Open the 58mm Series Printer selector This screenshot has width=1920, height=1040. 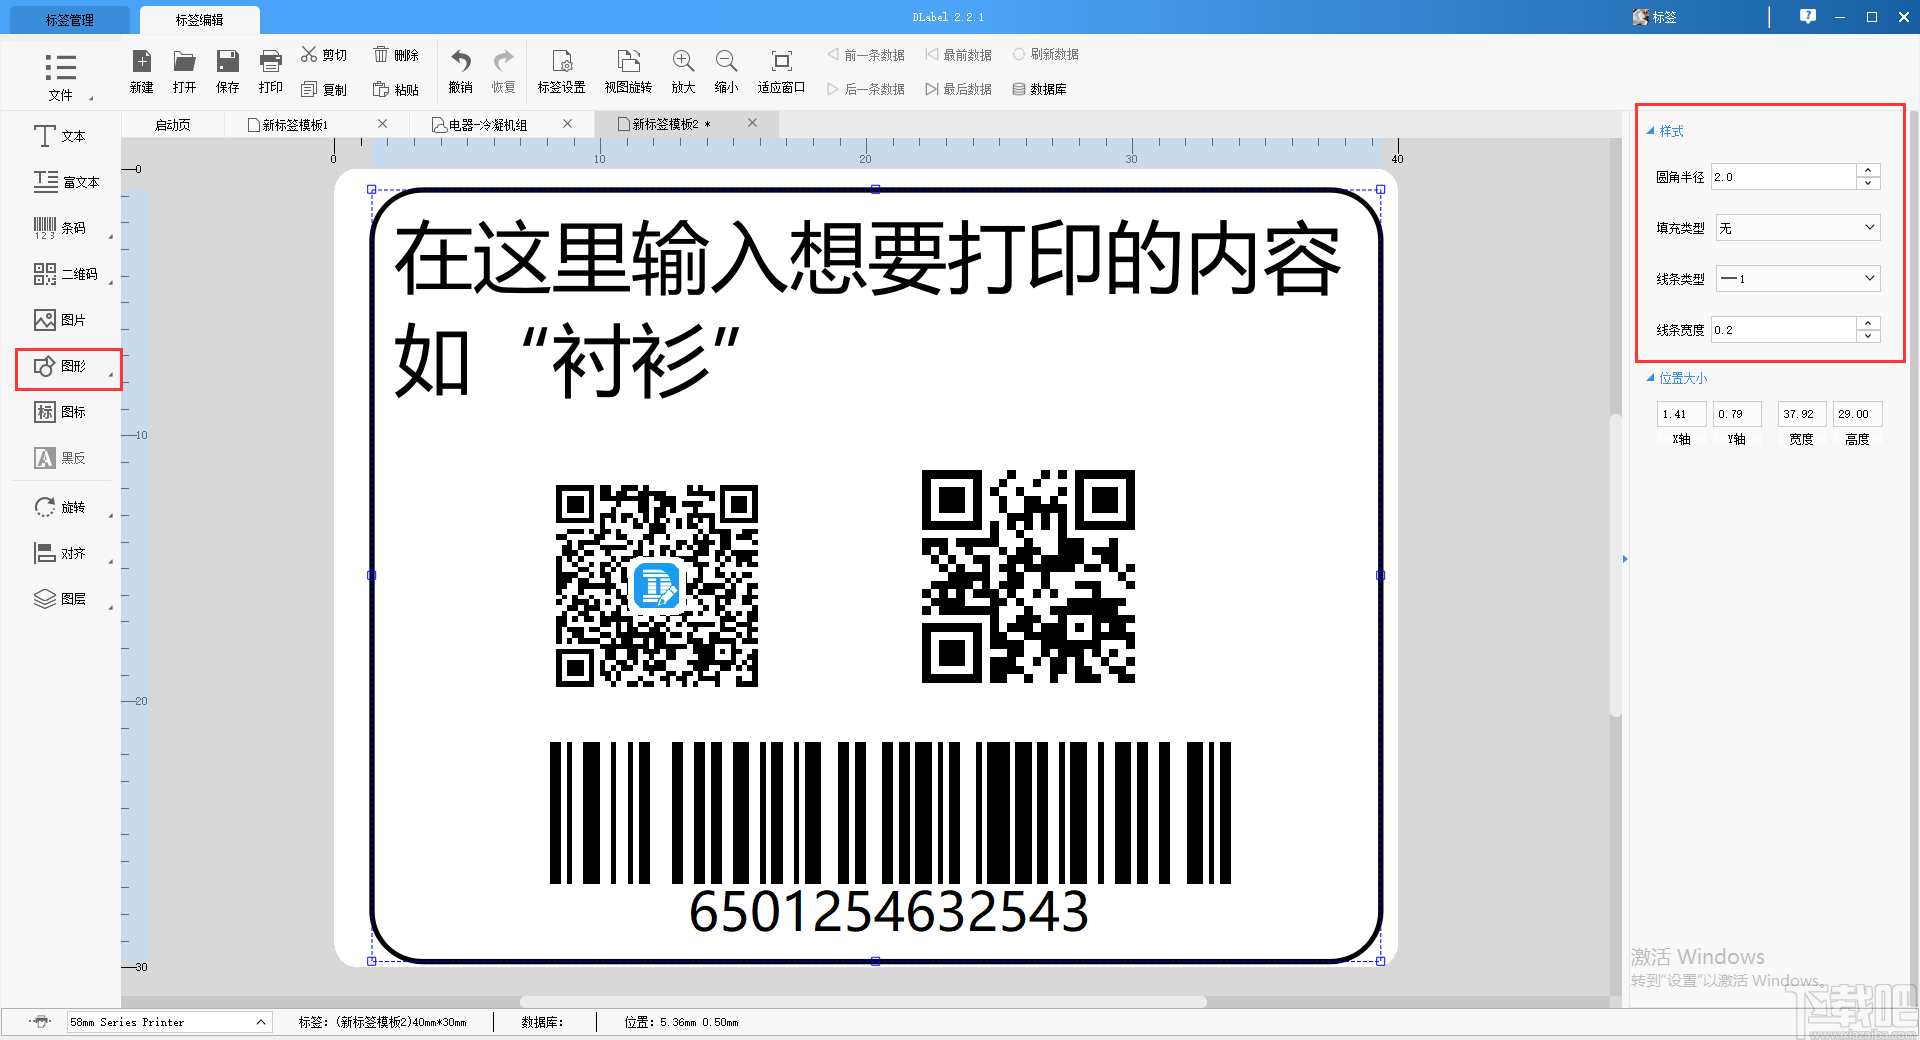[x=165, y=1022]
